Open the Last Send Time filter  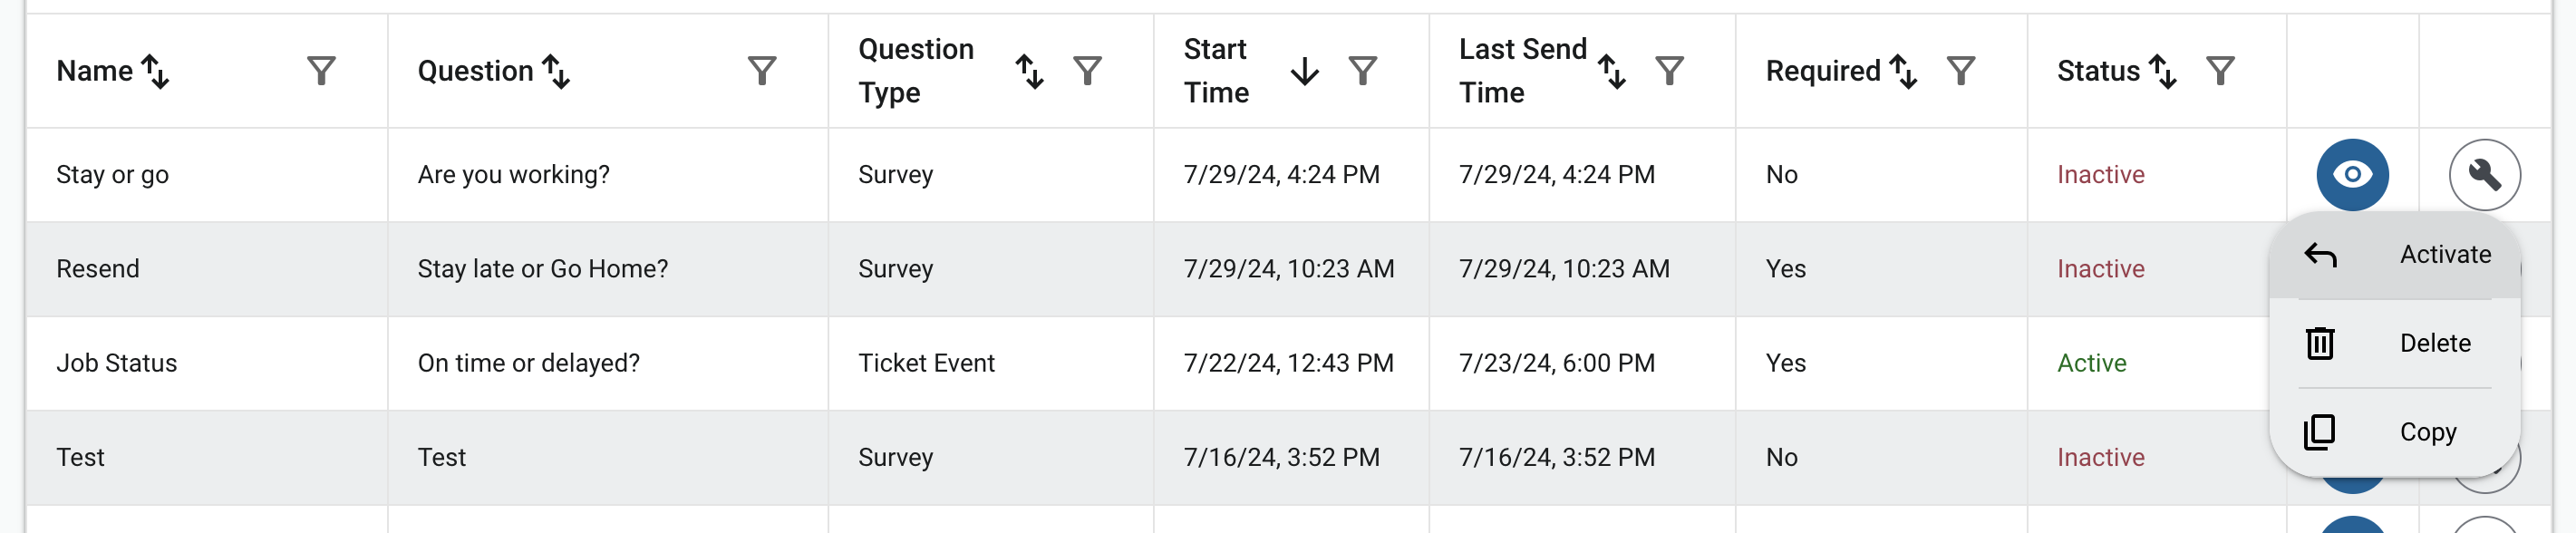point(1669,71)
